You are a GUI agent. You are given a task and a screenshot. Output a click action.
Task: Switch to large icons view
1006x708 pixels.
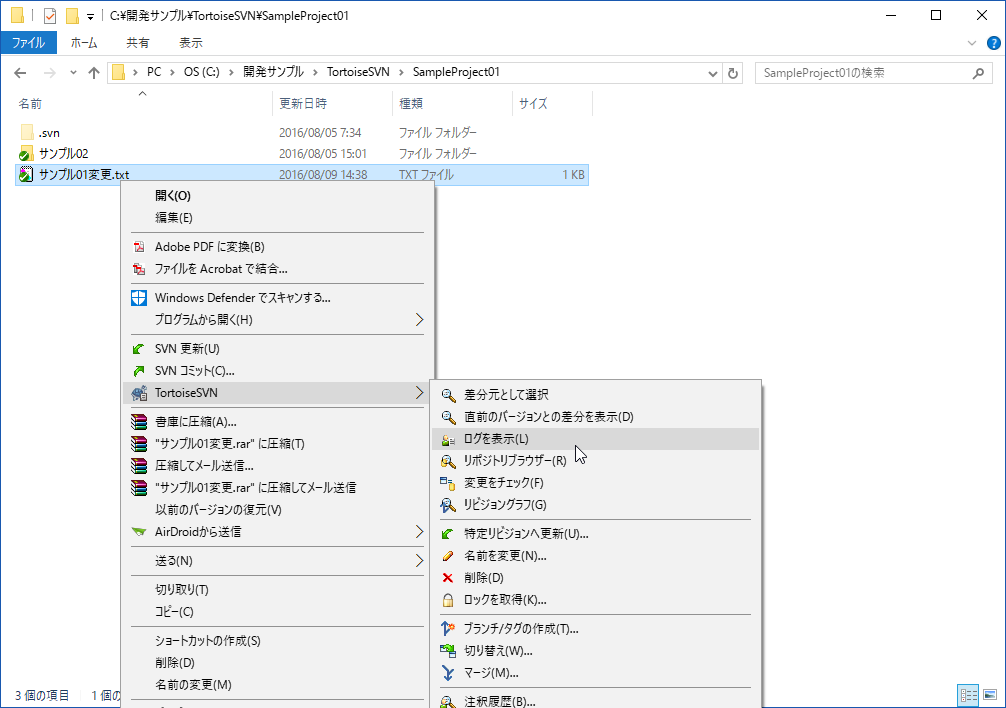click(x=990, y=695)
